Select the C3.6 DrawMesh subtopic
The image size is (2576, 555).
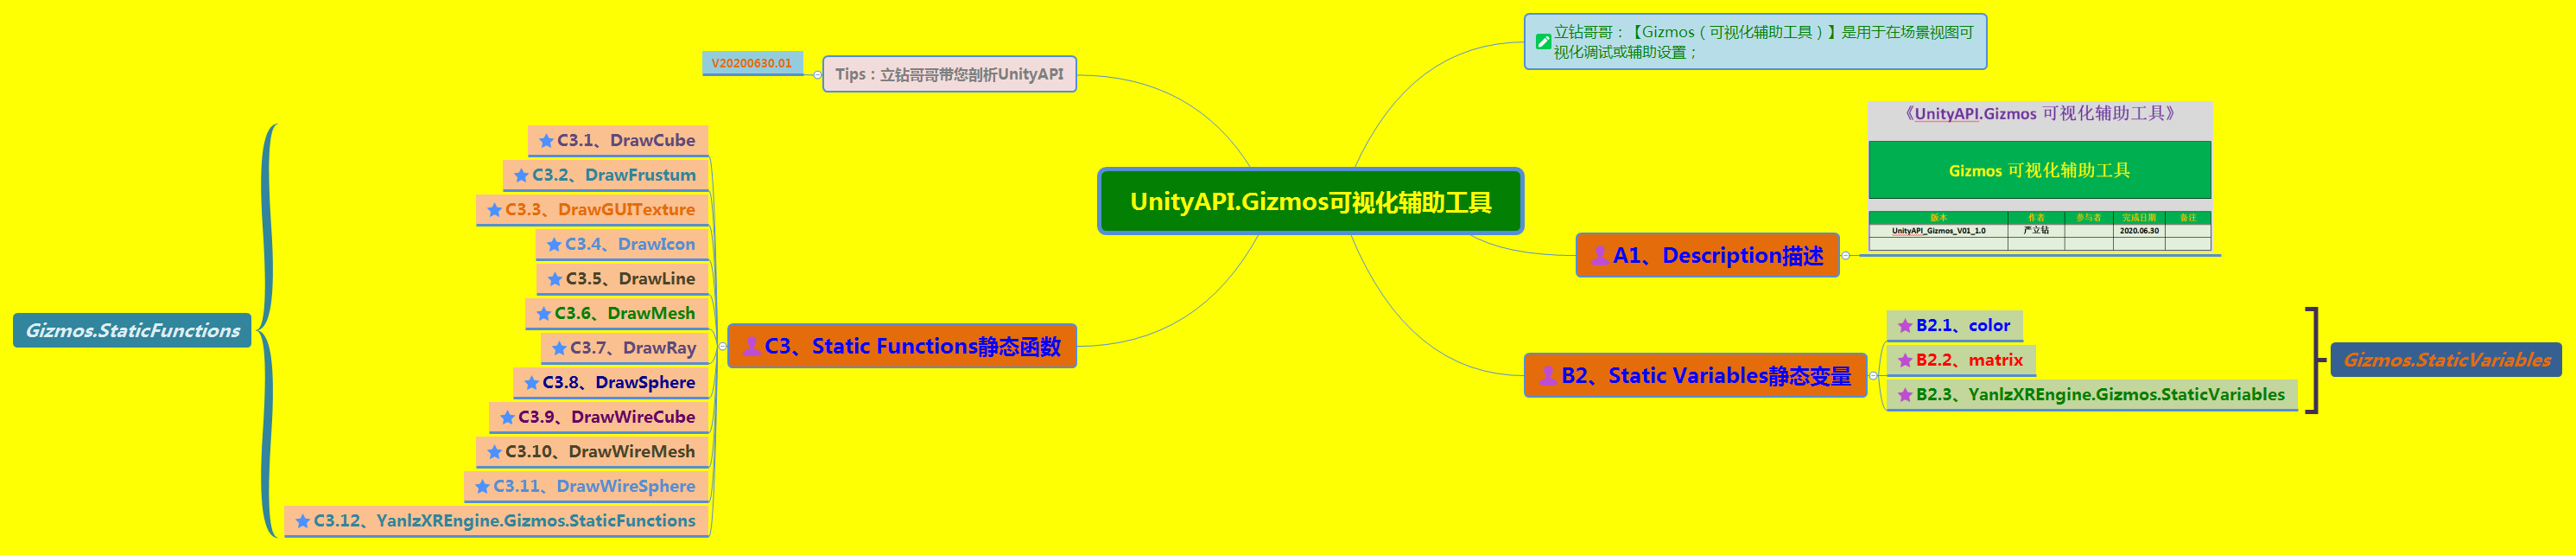pyautogui.click(x=617, y=313)
